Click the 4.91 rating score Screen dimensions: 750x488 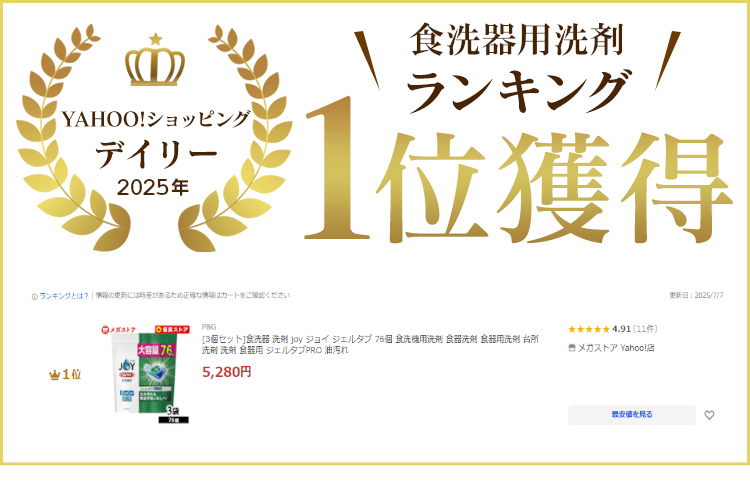click(621, 329)
